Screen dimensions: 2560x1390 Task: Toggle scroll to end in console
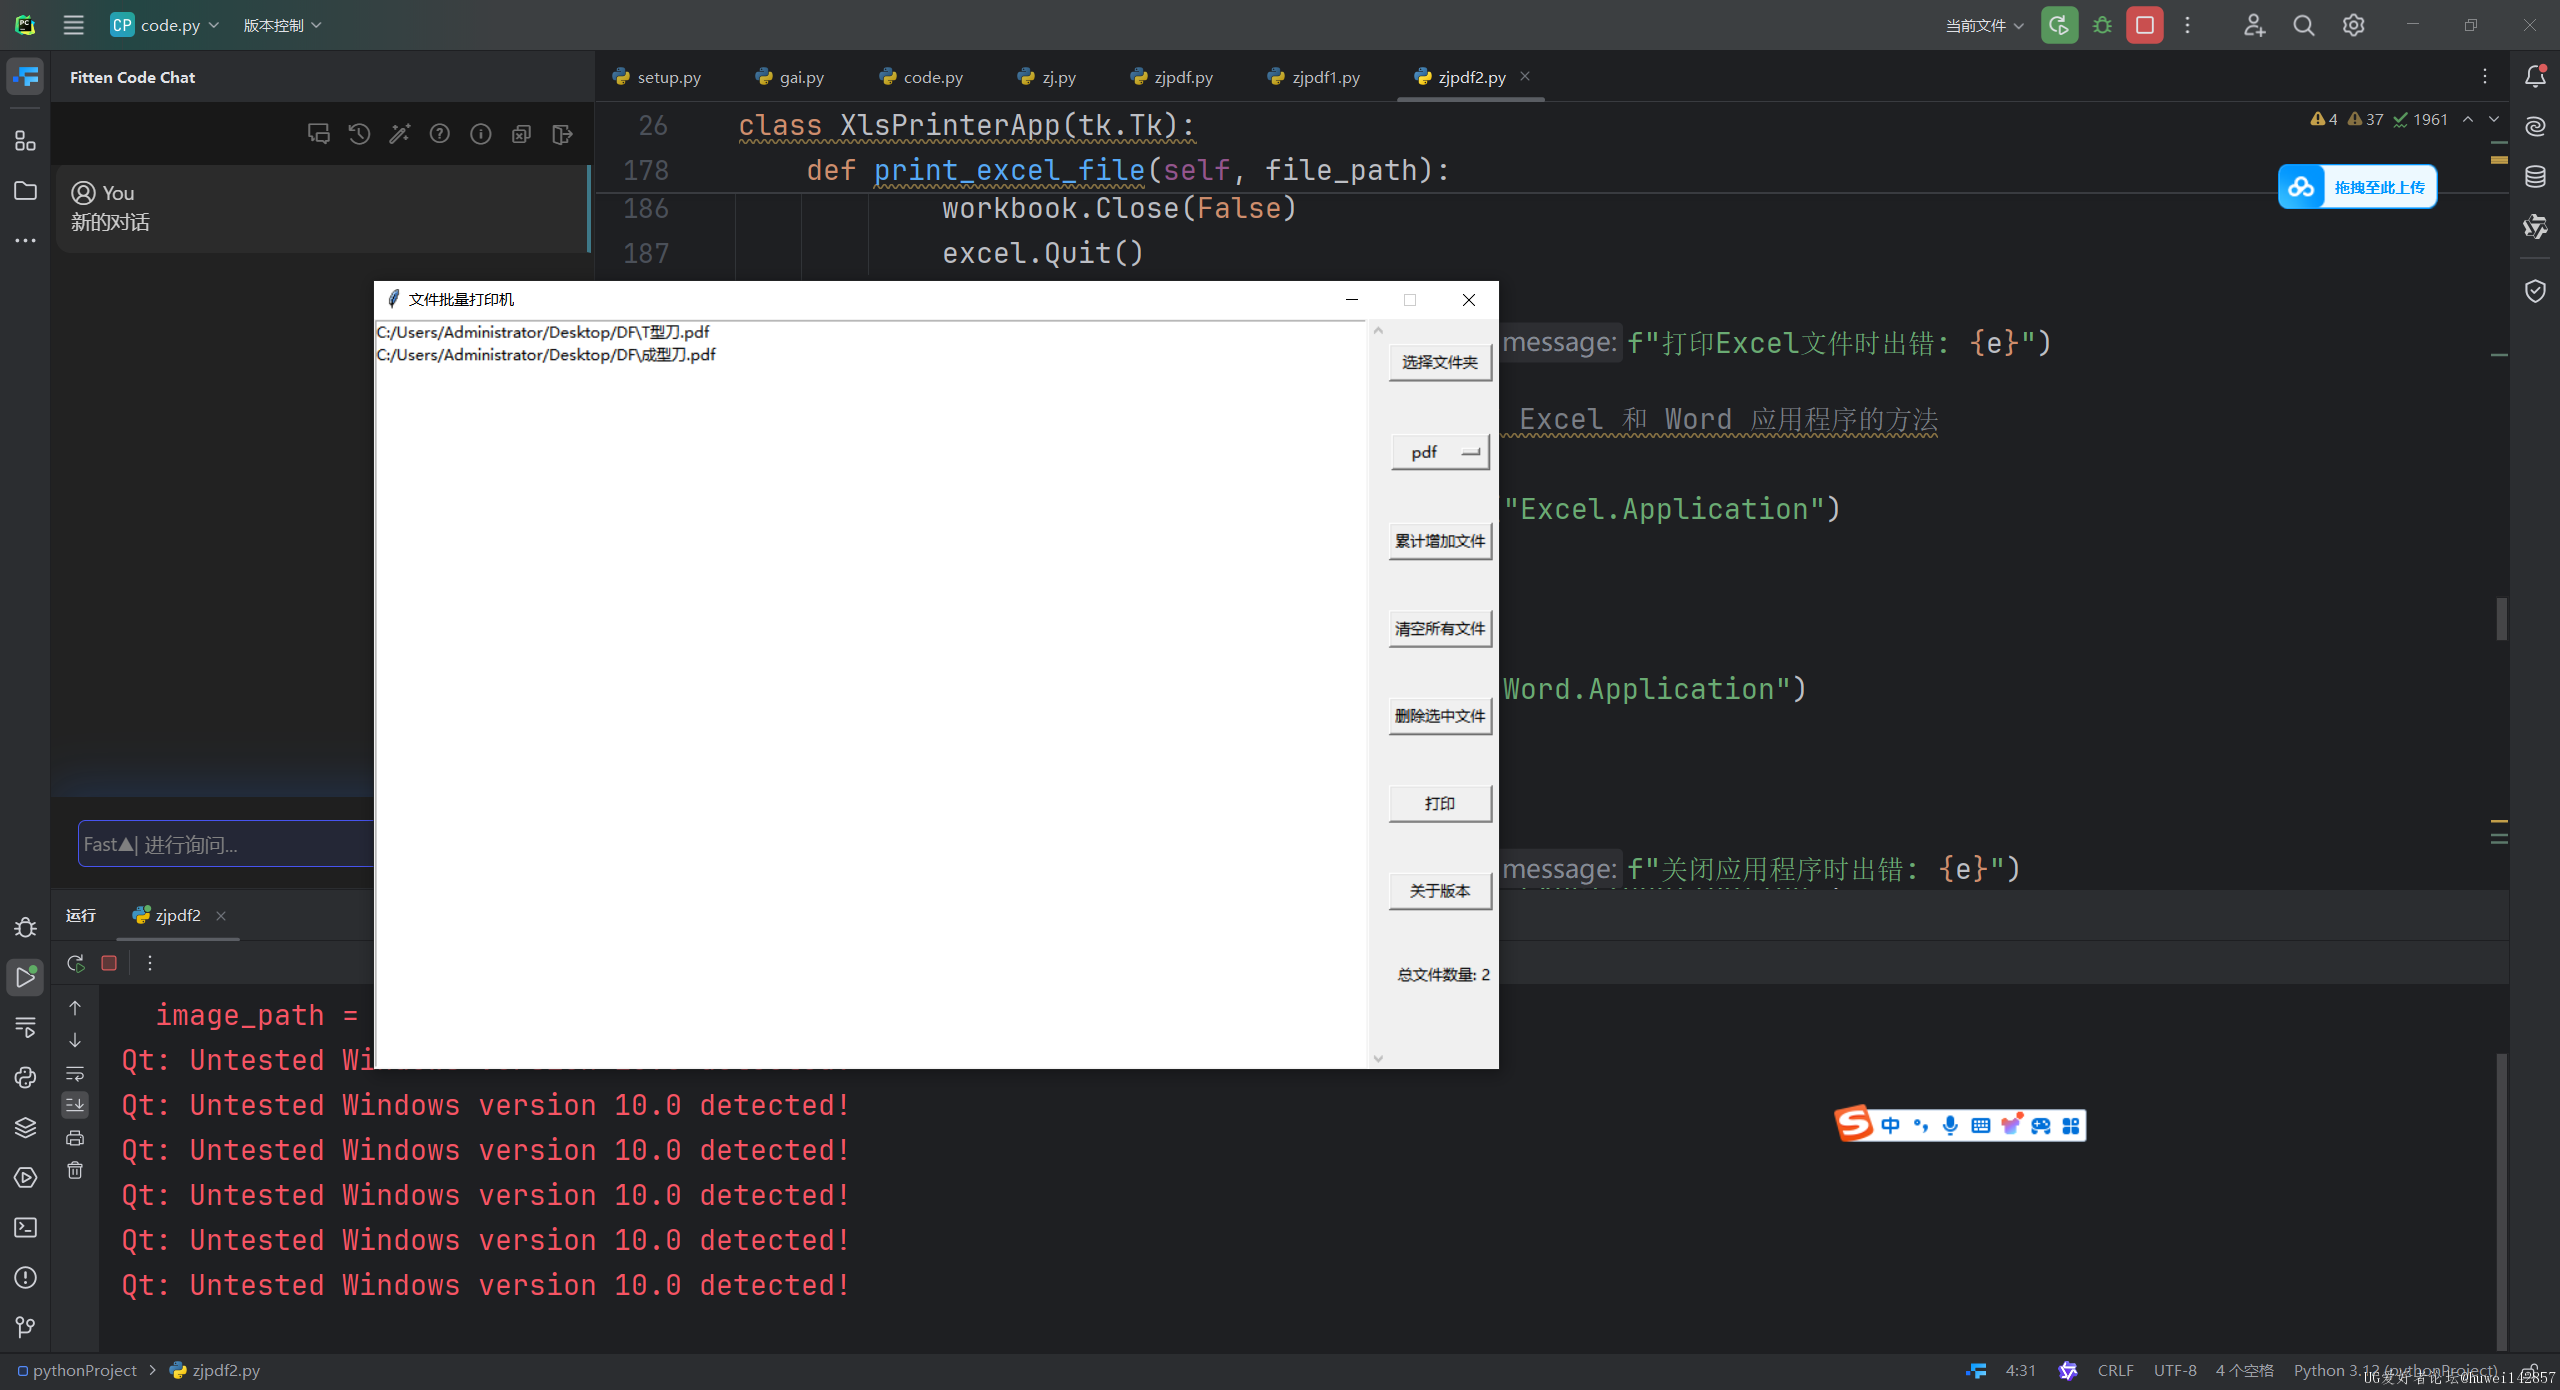[75, 1105]
